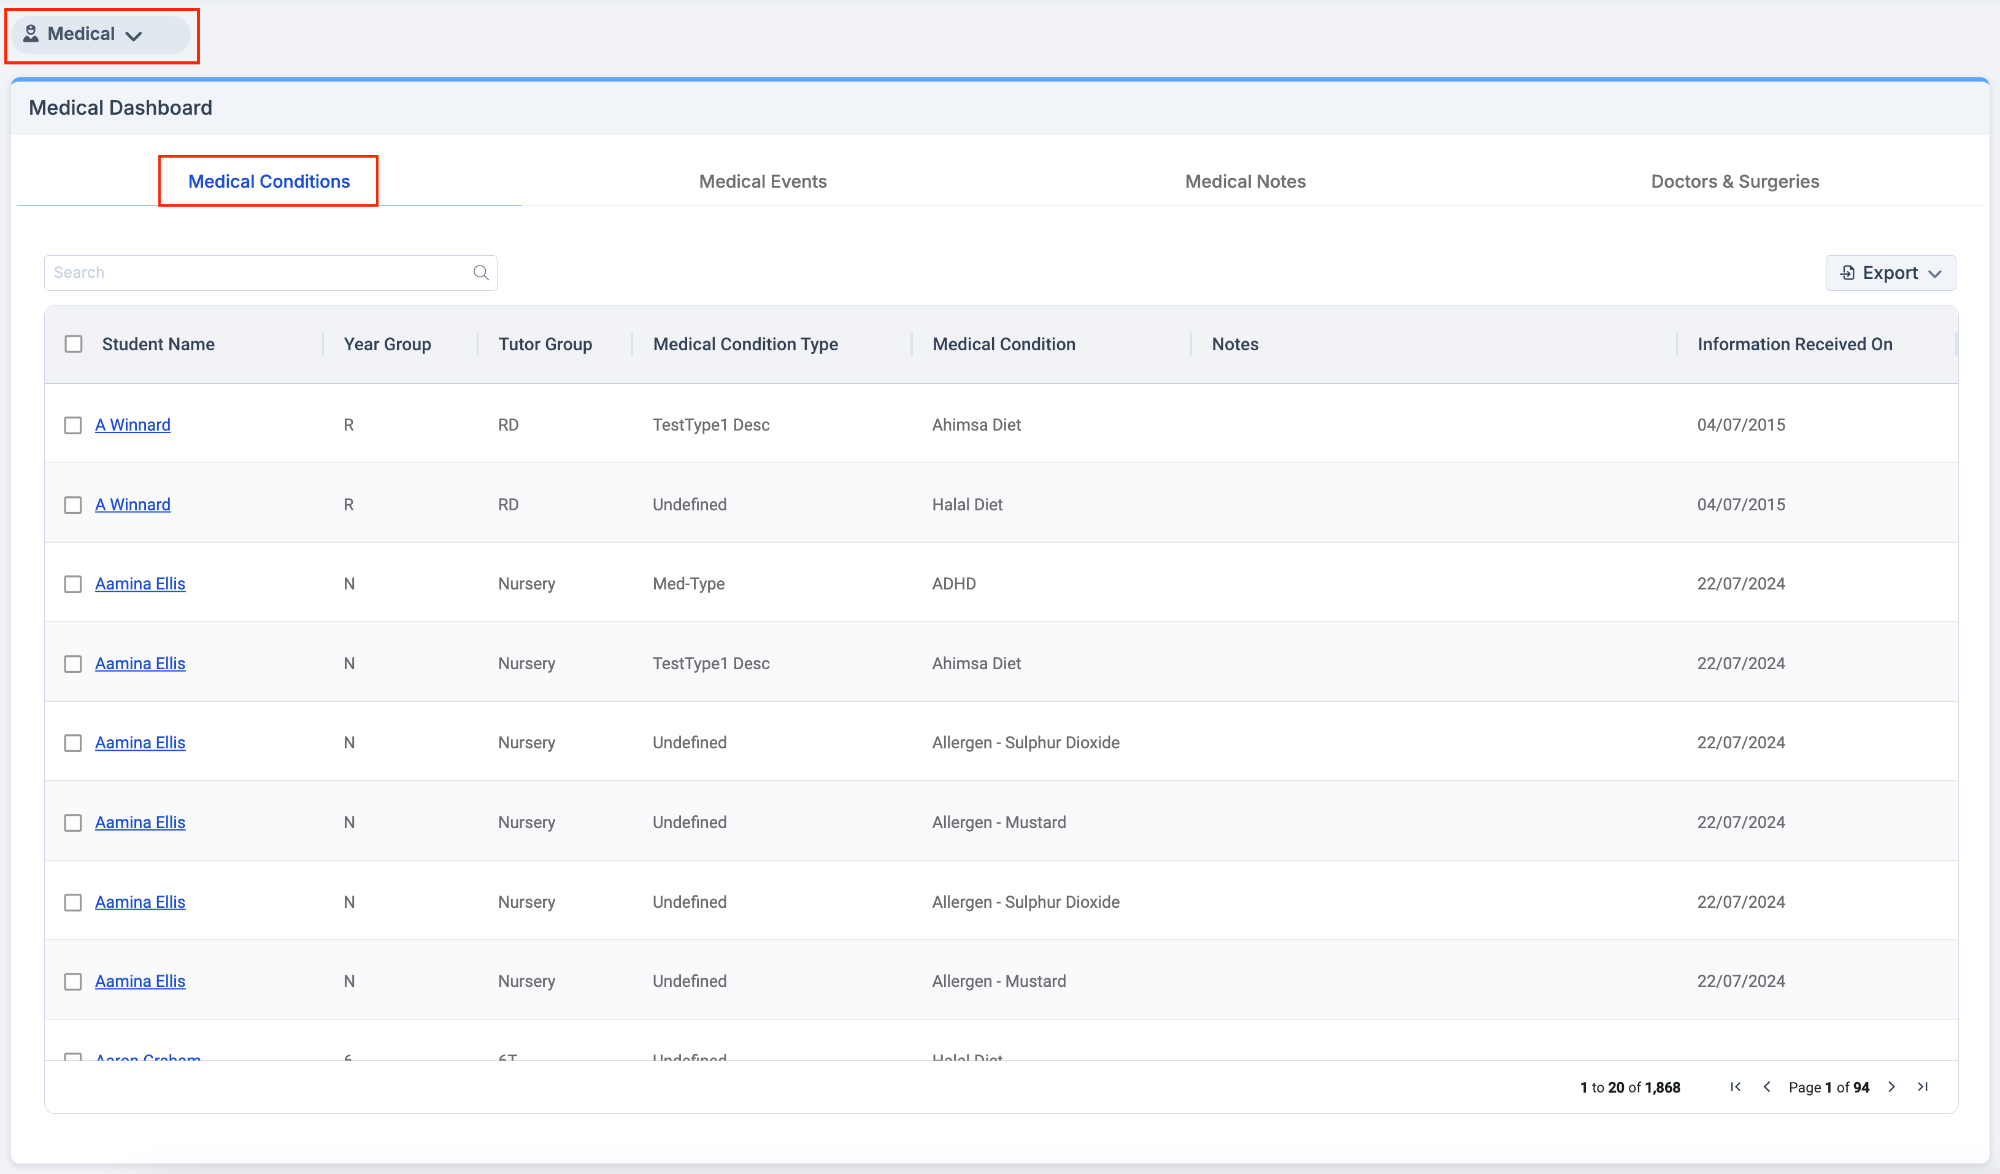This screenshot has width=2000, height=1174.
Task: Go to the previous results page
Action: click(x=1767, y=1087)
